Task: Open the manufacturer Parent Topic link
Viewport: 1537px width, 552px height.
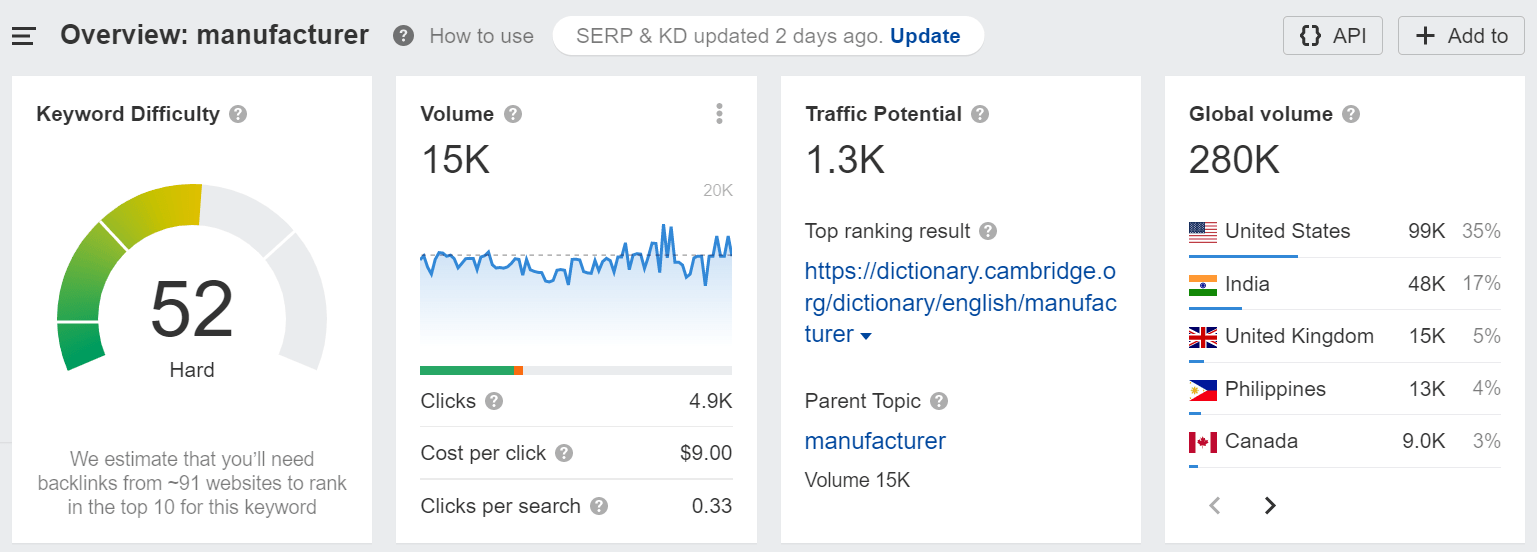Action: click(875, 441)
